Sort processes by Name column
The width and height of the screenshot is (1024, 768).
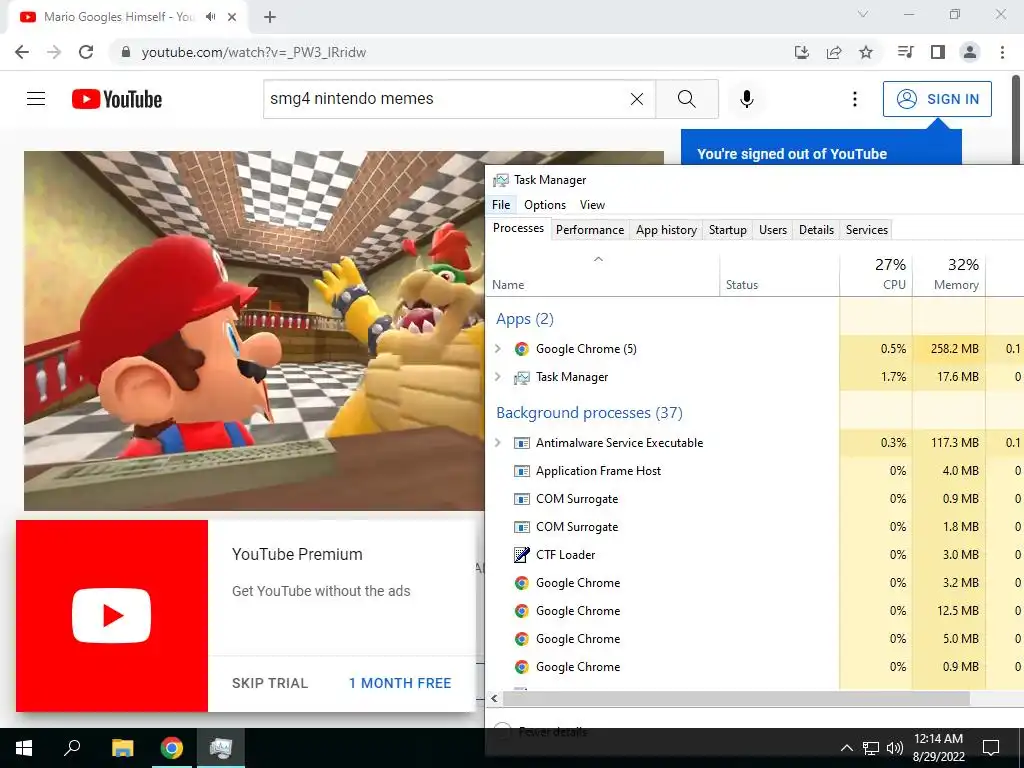pyautogui.click(x=603, y=275)
